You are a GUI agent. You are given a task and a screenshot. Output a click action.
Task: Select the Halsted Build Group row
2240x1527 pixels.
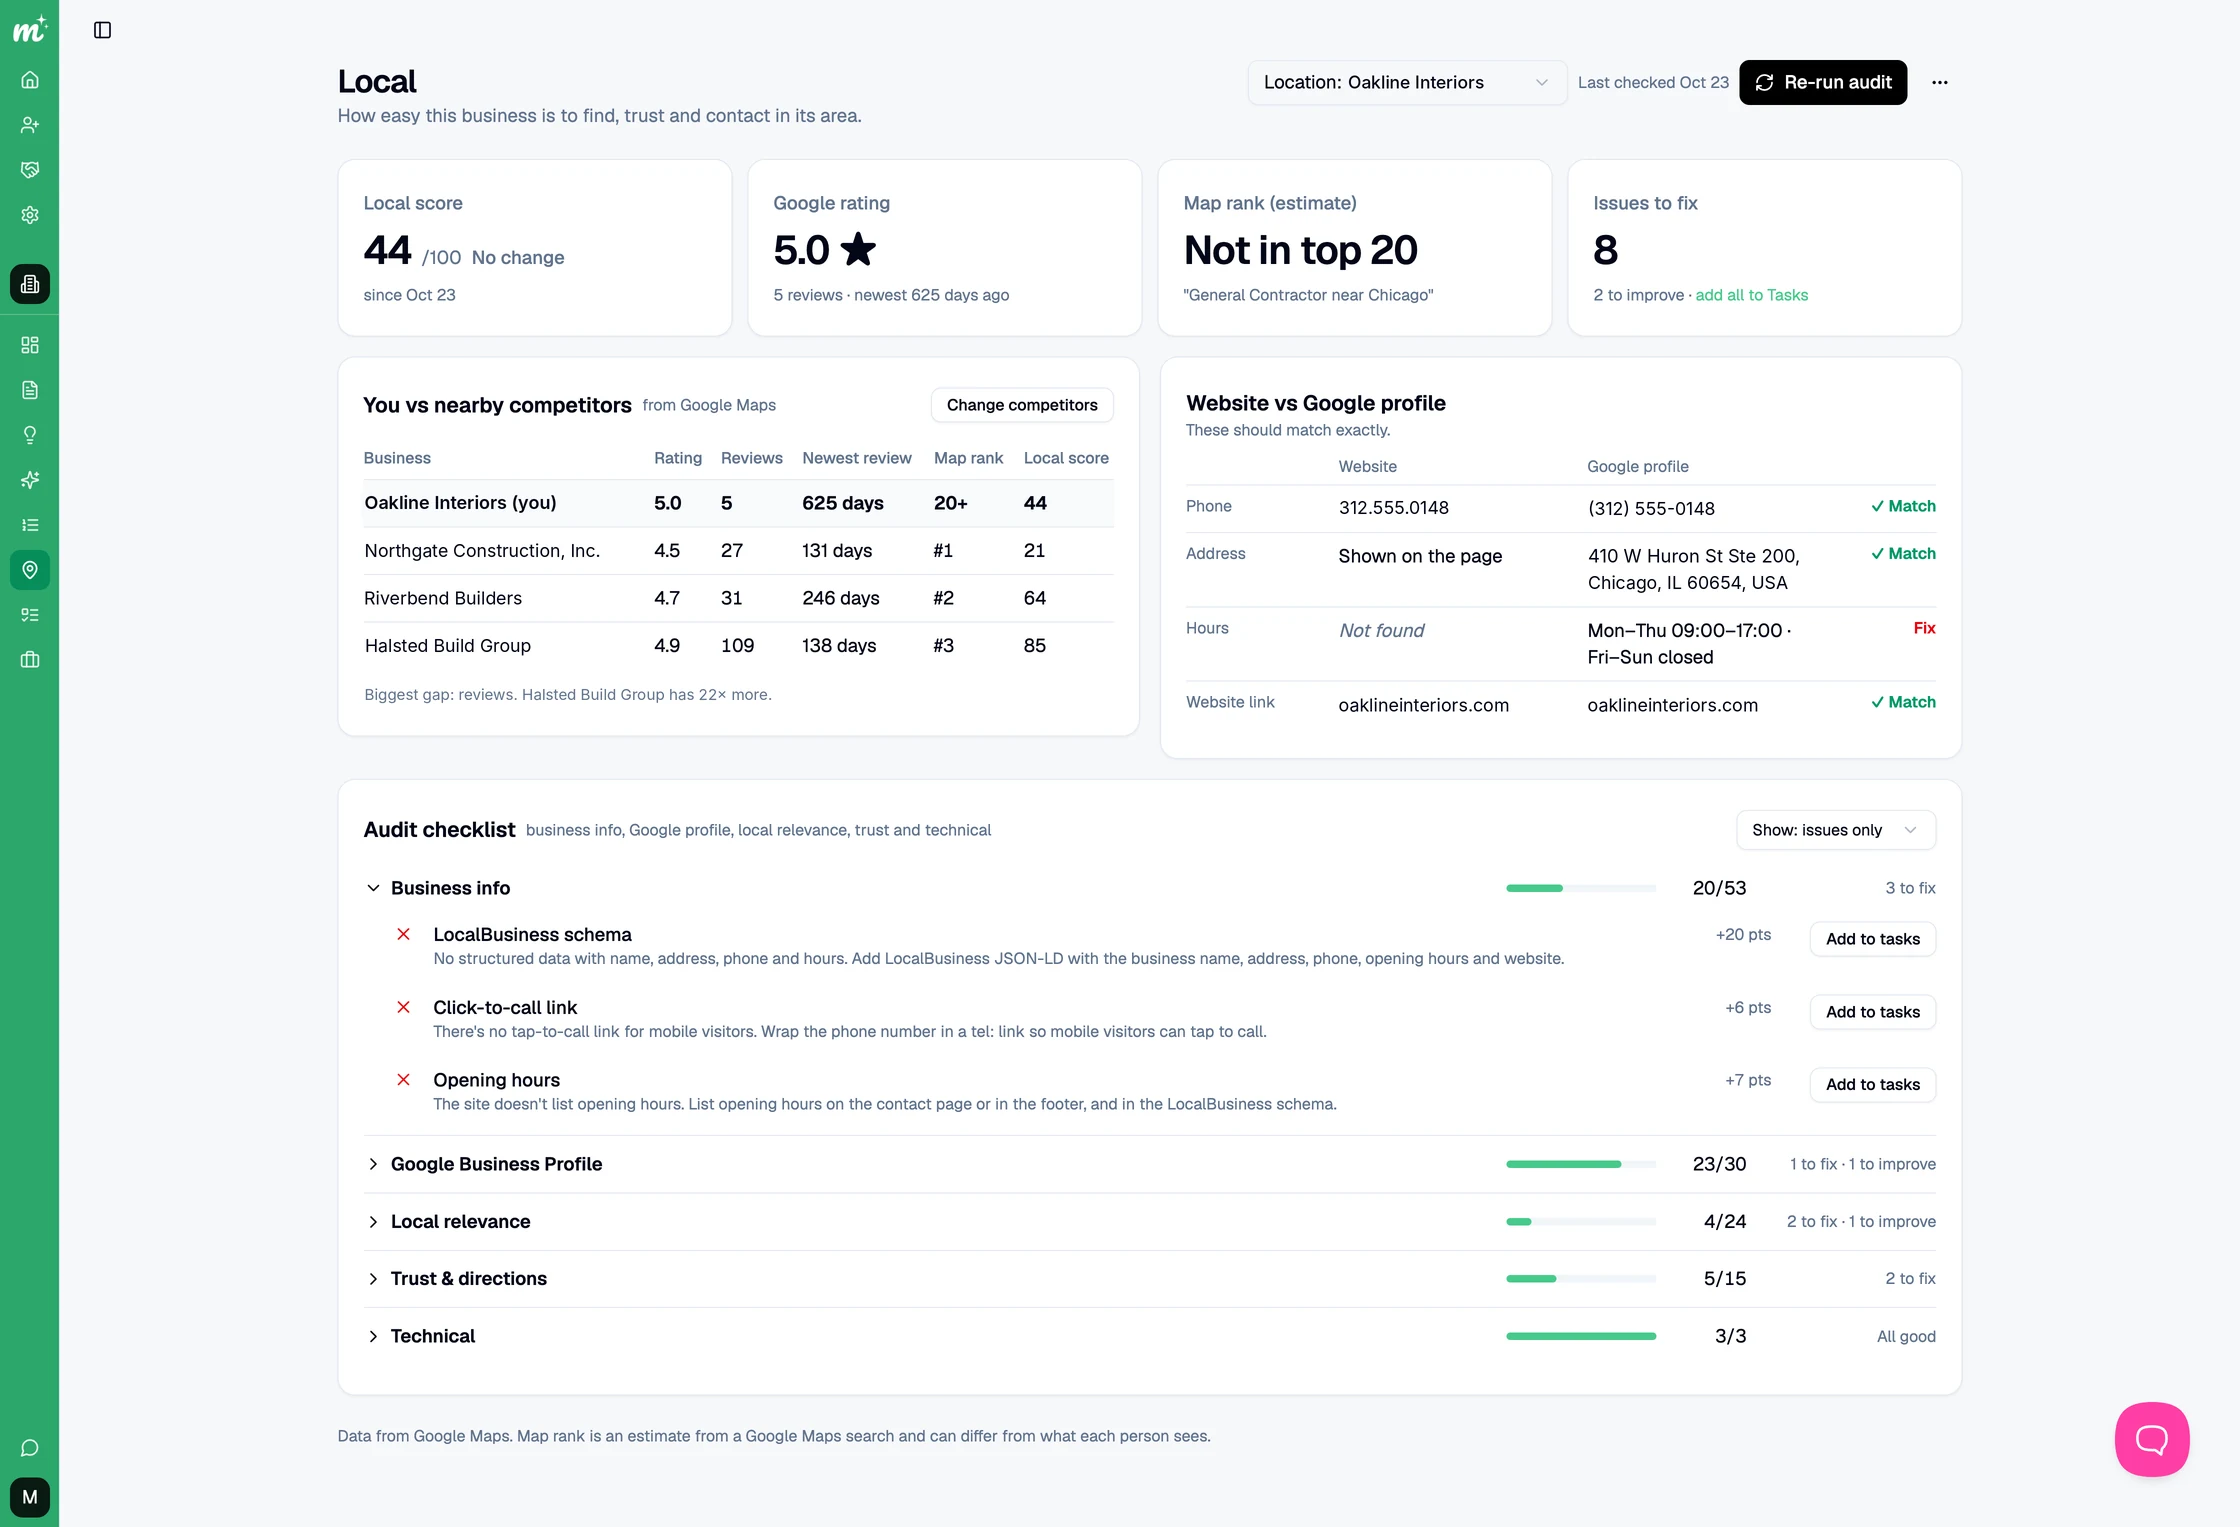coord(739,646)
